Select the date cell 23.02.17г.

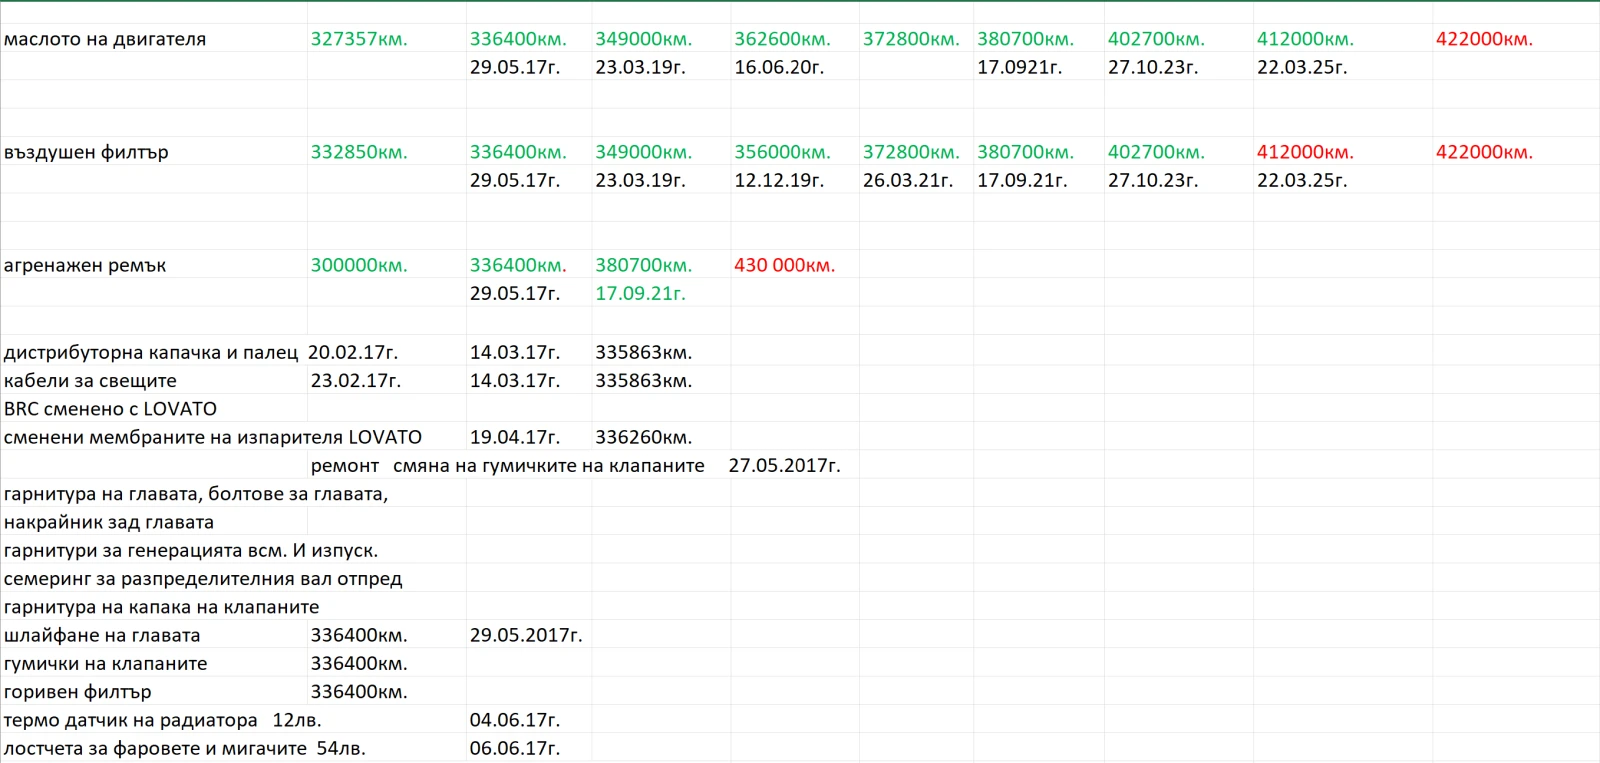pos(356,380)
